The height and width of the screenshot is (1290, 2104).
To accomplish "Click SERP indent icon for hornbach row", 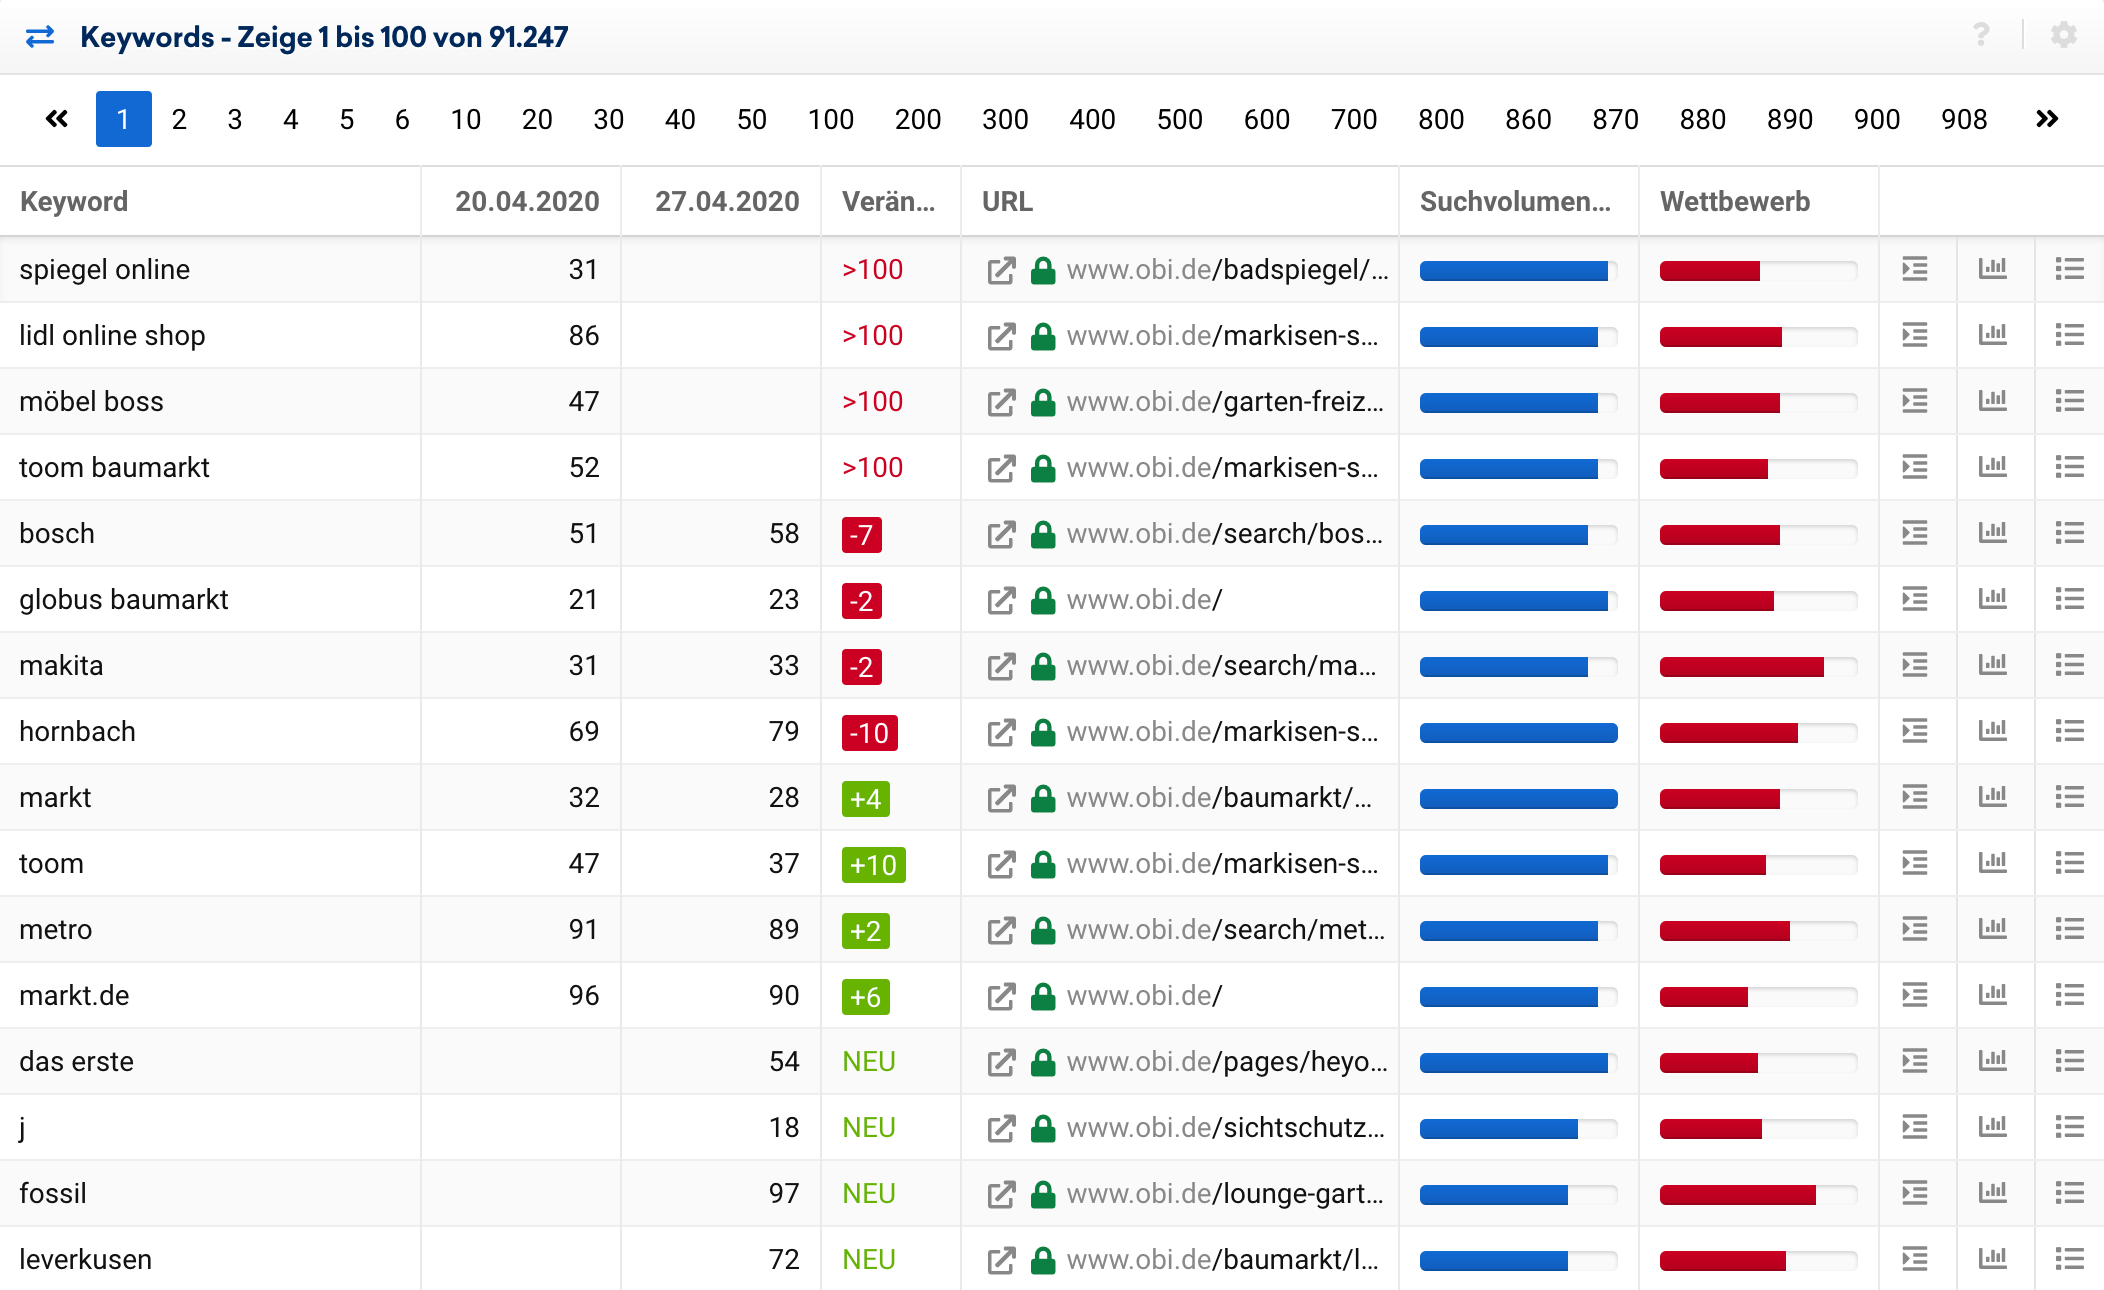I will pos(1914,731).
